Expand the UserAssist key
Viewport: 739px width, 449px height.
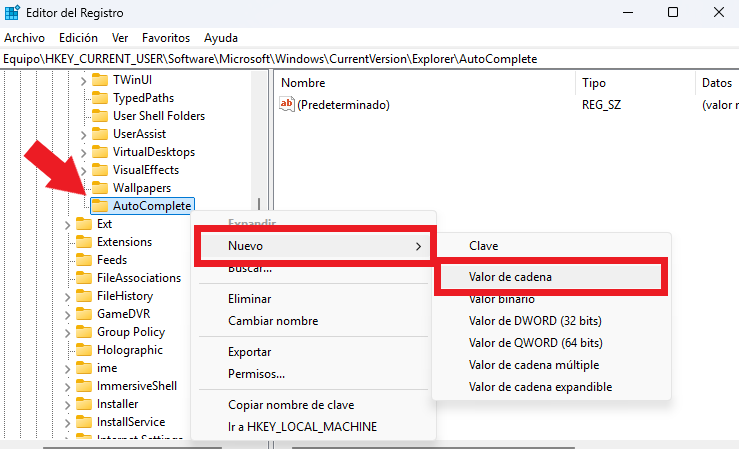pos(83,135)
